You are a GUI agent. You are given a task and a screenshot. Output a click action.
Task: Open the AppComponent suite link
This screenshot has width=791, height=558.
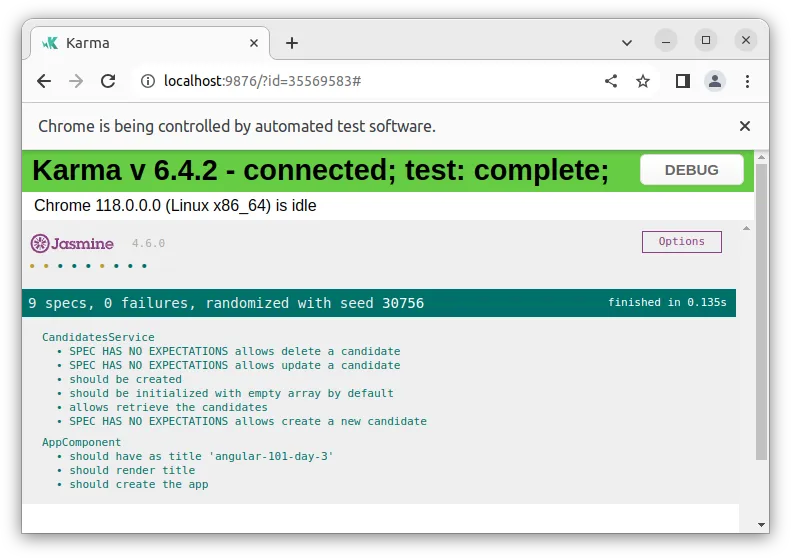[81, 442]
